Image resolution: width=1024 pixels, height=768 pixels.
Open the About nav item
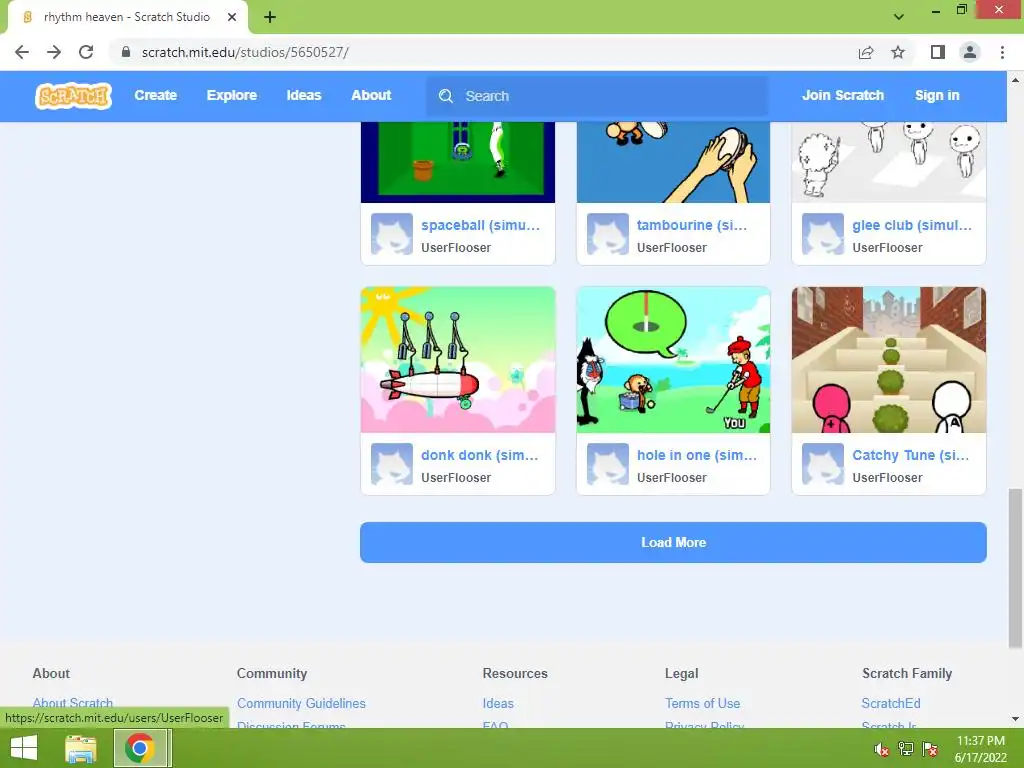click(x=371, y=95)
